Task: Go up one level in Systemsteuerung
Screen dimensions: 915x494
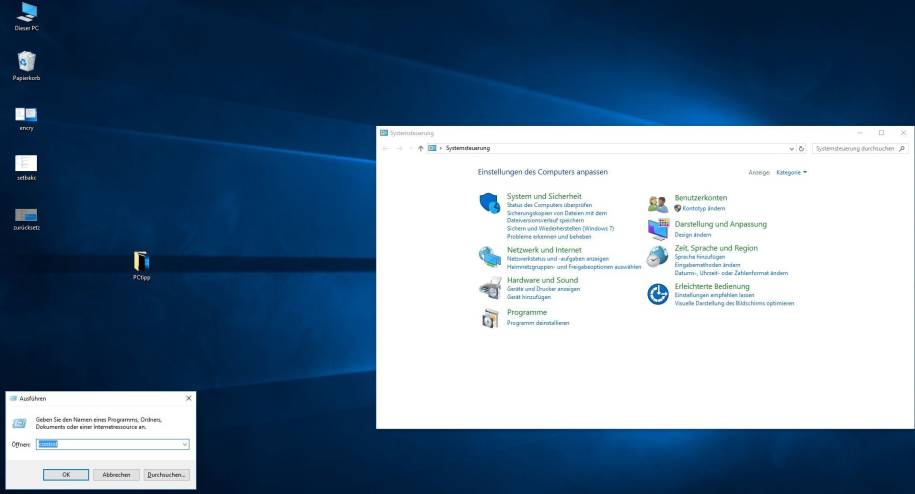Action: pyautogui.click(x=420, y=149)
